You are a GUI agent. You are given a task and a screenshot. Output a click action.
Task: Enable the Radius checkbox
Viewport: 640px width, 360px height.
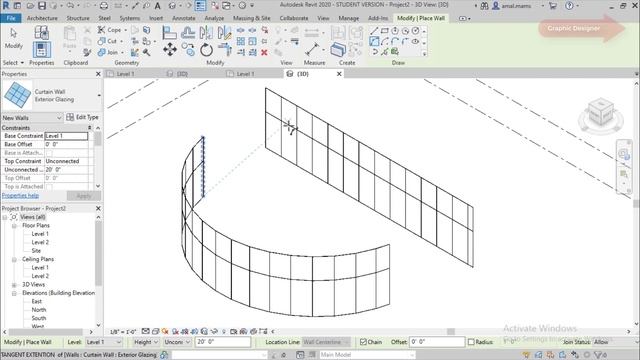click(x=471, y=342)
